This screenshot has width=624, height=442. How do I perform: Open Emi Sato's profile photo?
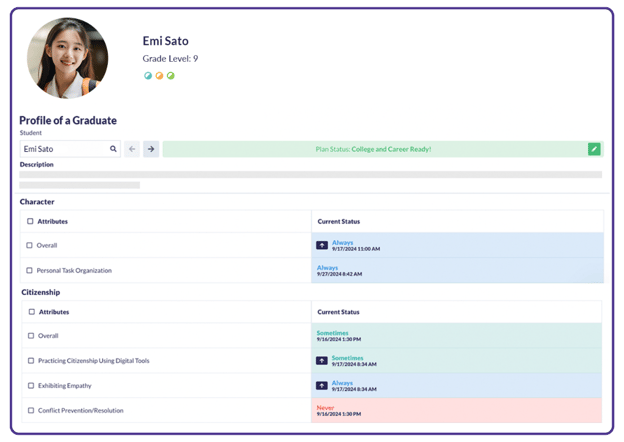pyautogui.click(x=68, y=58)
